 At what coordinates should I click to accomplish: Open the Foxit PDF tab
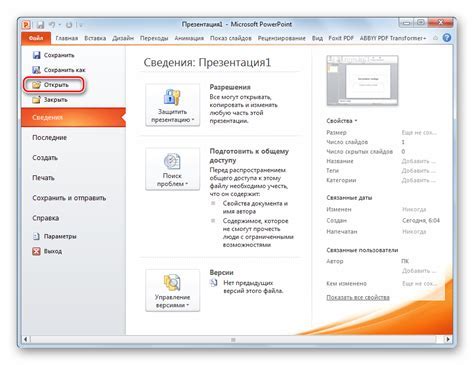point(341,38)
